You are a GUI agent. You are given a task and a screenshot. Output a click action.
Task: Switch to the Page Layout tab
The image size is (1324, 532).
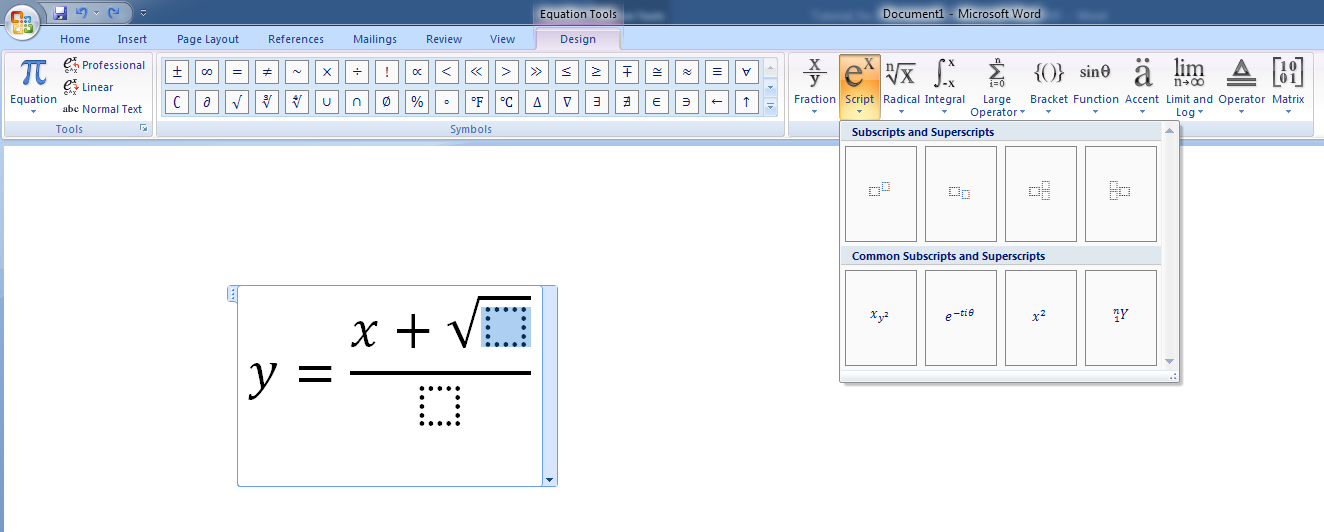(x=208, y=39)
